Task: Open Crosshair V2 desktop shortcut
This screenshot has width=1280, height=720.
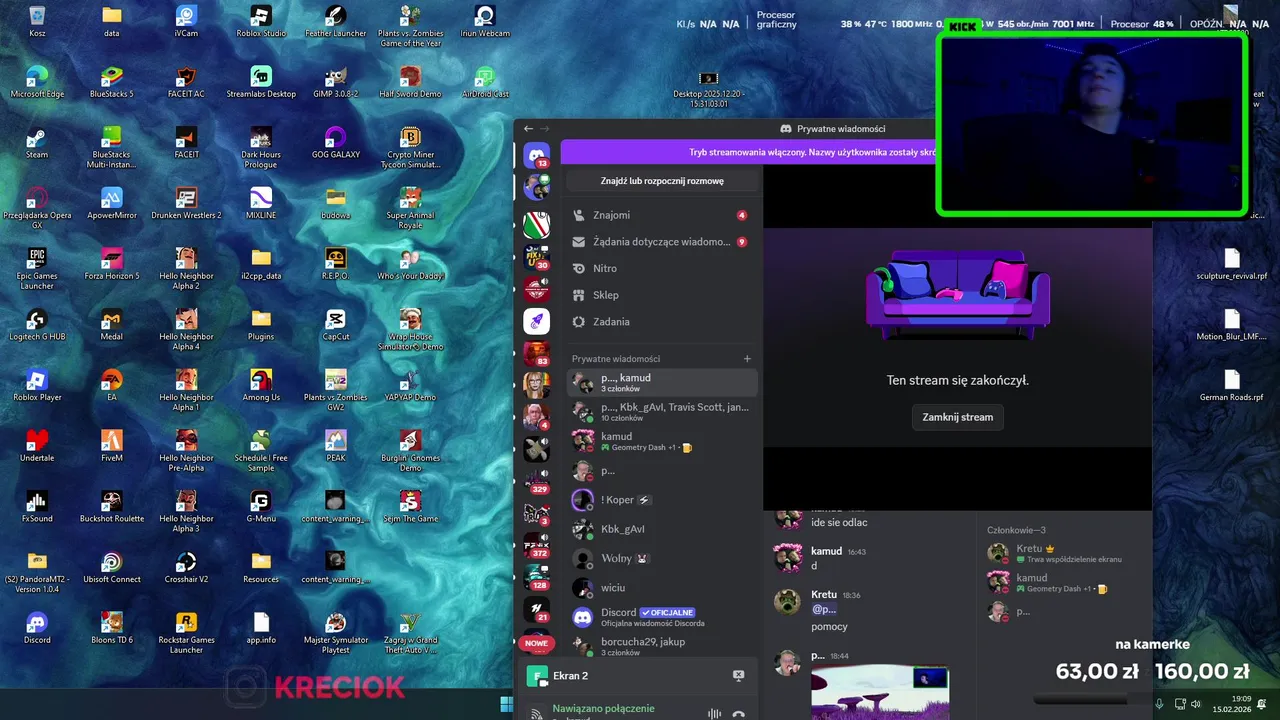Action: (186, 567)
